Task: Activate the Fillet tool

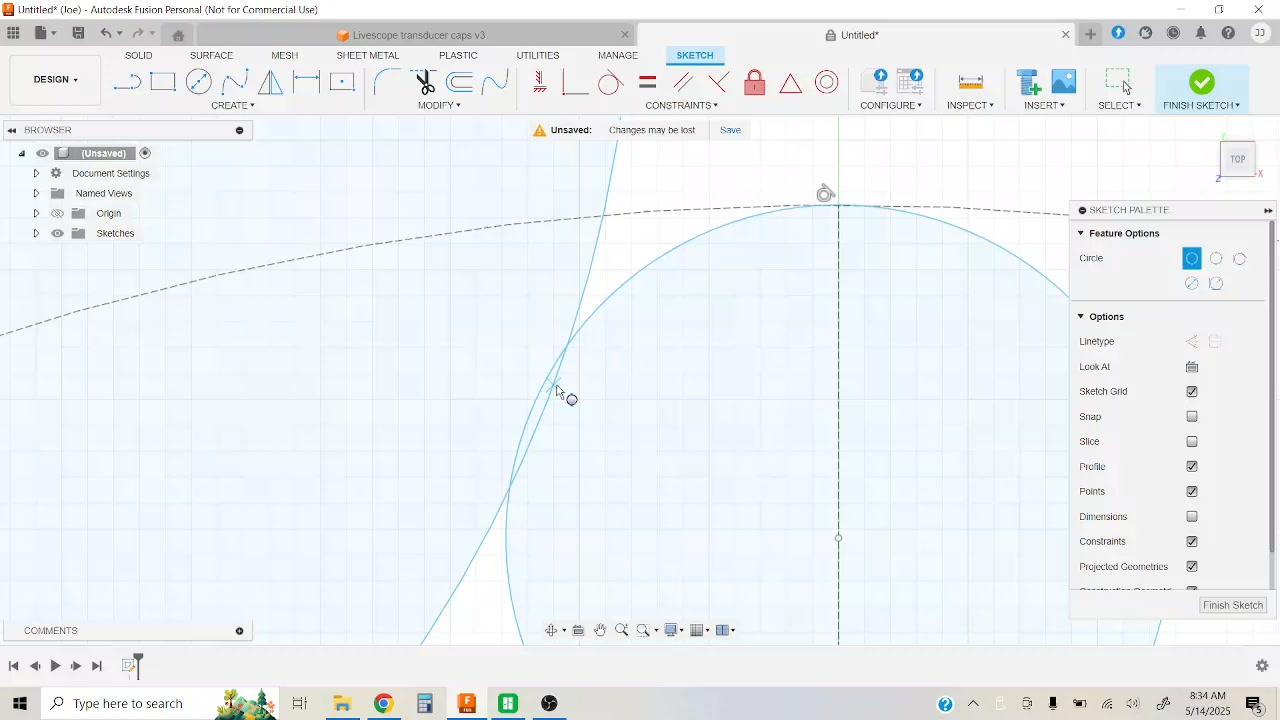Action: pyautogui.click(x=387, y=82)
